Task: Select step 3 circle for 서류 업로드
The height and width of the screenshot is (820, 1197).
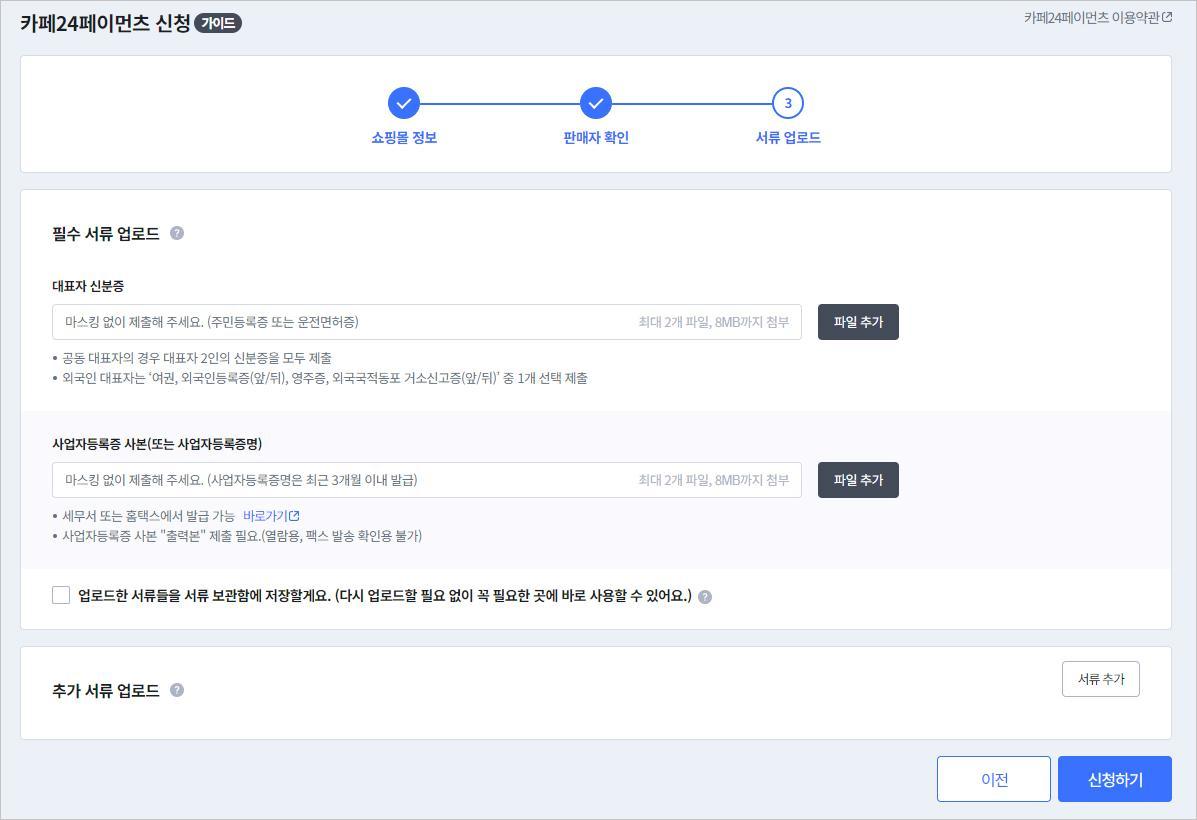Action: pos(788,103)
